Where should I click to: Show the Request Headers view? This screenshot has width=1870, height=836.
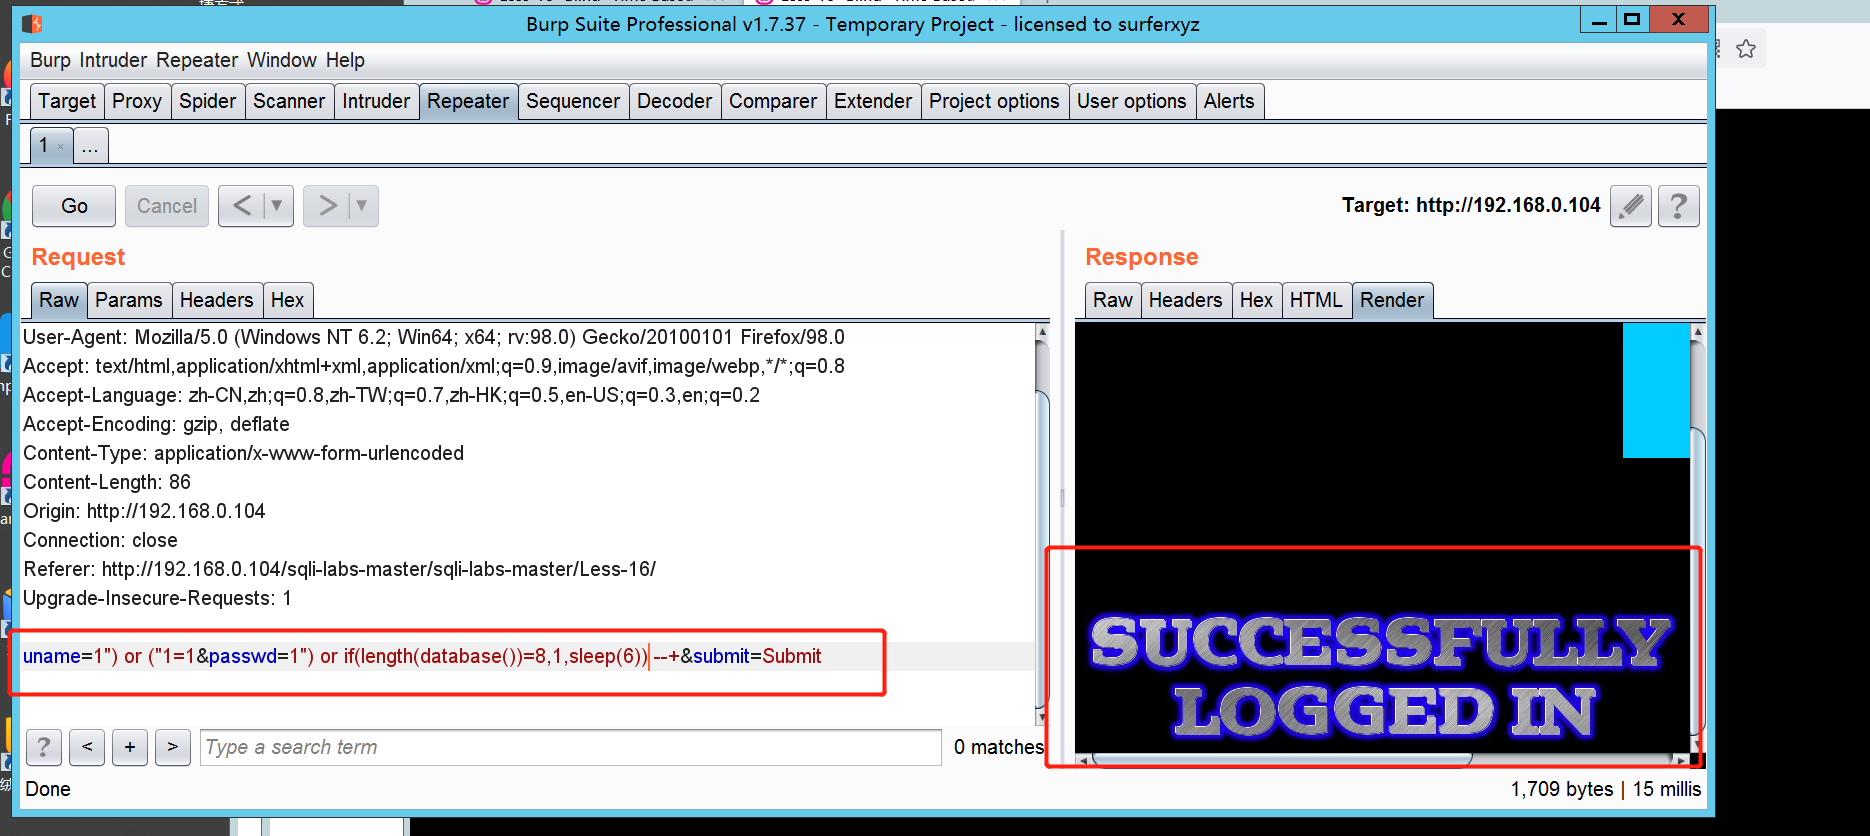tap(216, 300)
